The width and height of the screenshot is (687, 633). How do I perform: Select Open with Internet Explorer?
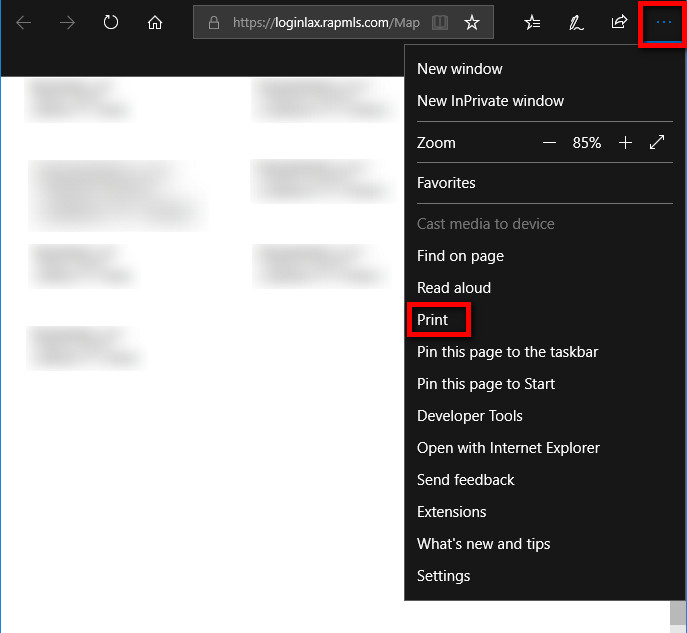pyautogui.click(x=508, y=448)
